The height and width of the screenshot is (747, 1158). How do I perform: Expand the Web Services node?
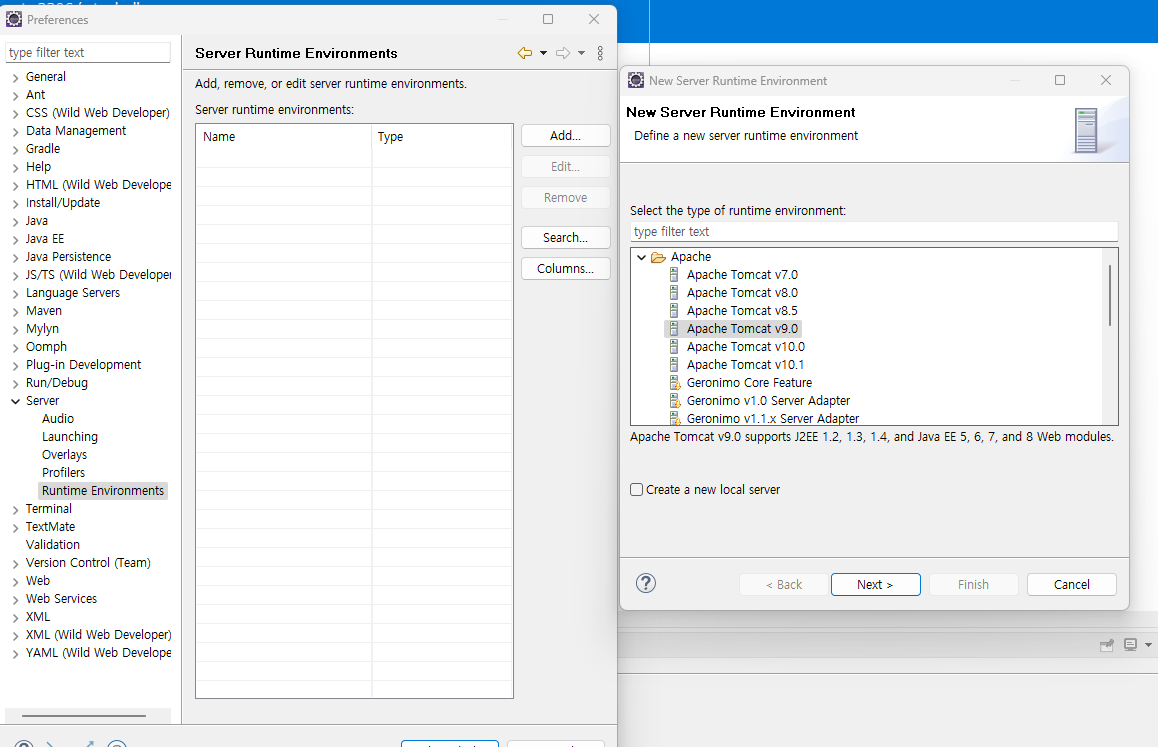pyautogui.click(x=16, y=600)
